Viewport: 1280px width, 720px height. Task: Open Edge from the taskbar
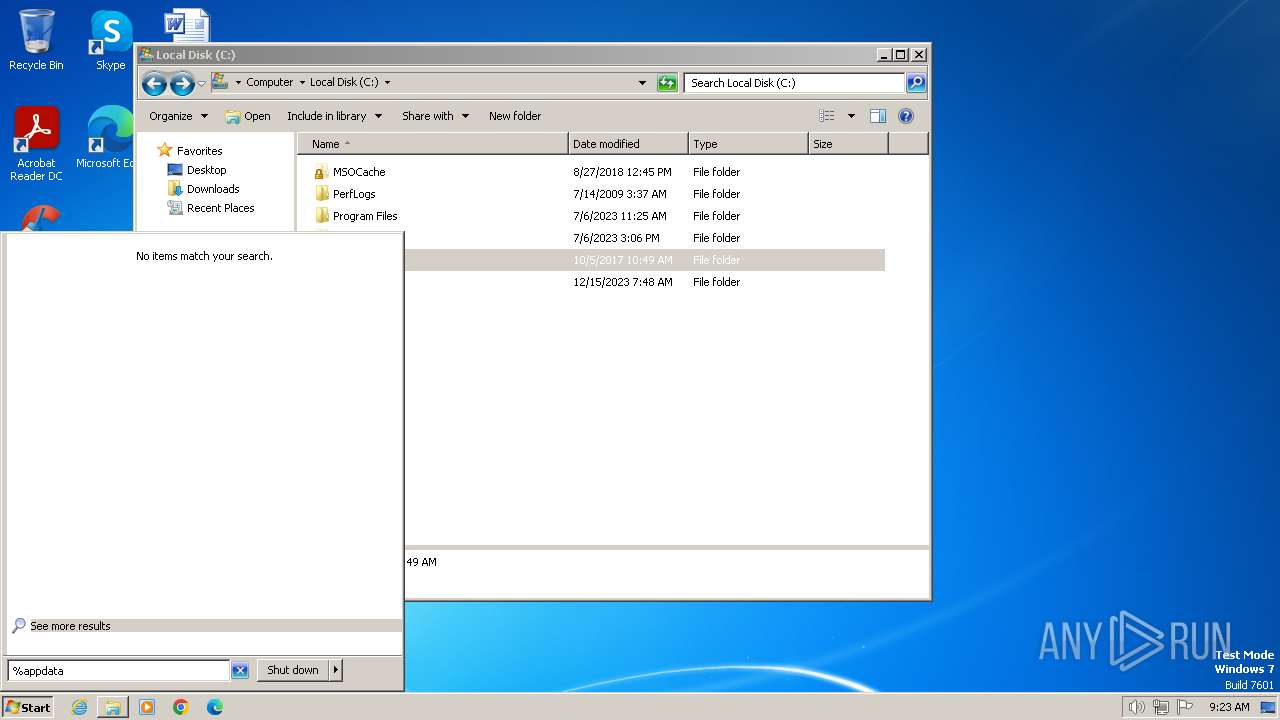click(215, 707)
